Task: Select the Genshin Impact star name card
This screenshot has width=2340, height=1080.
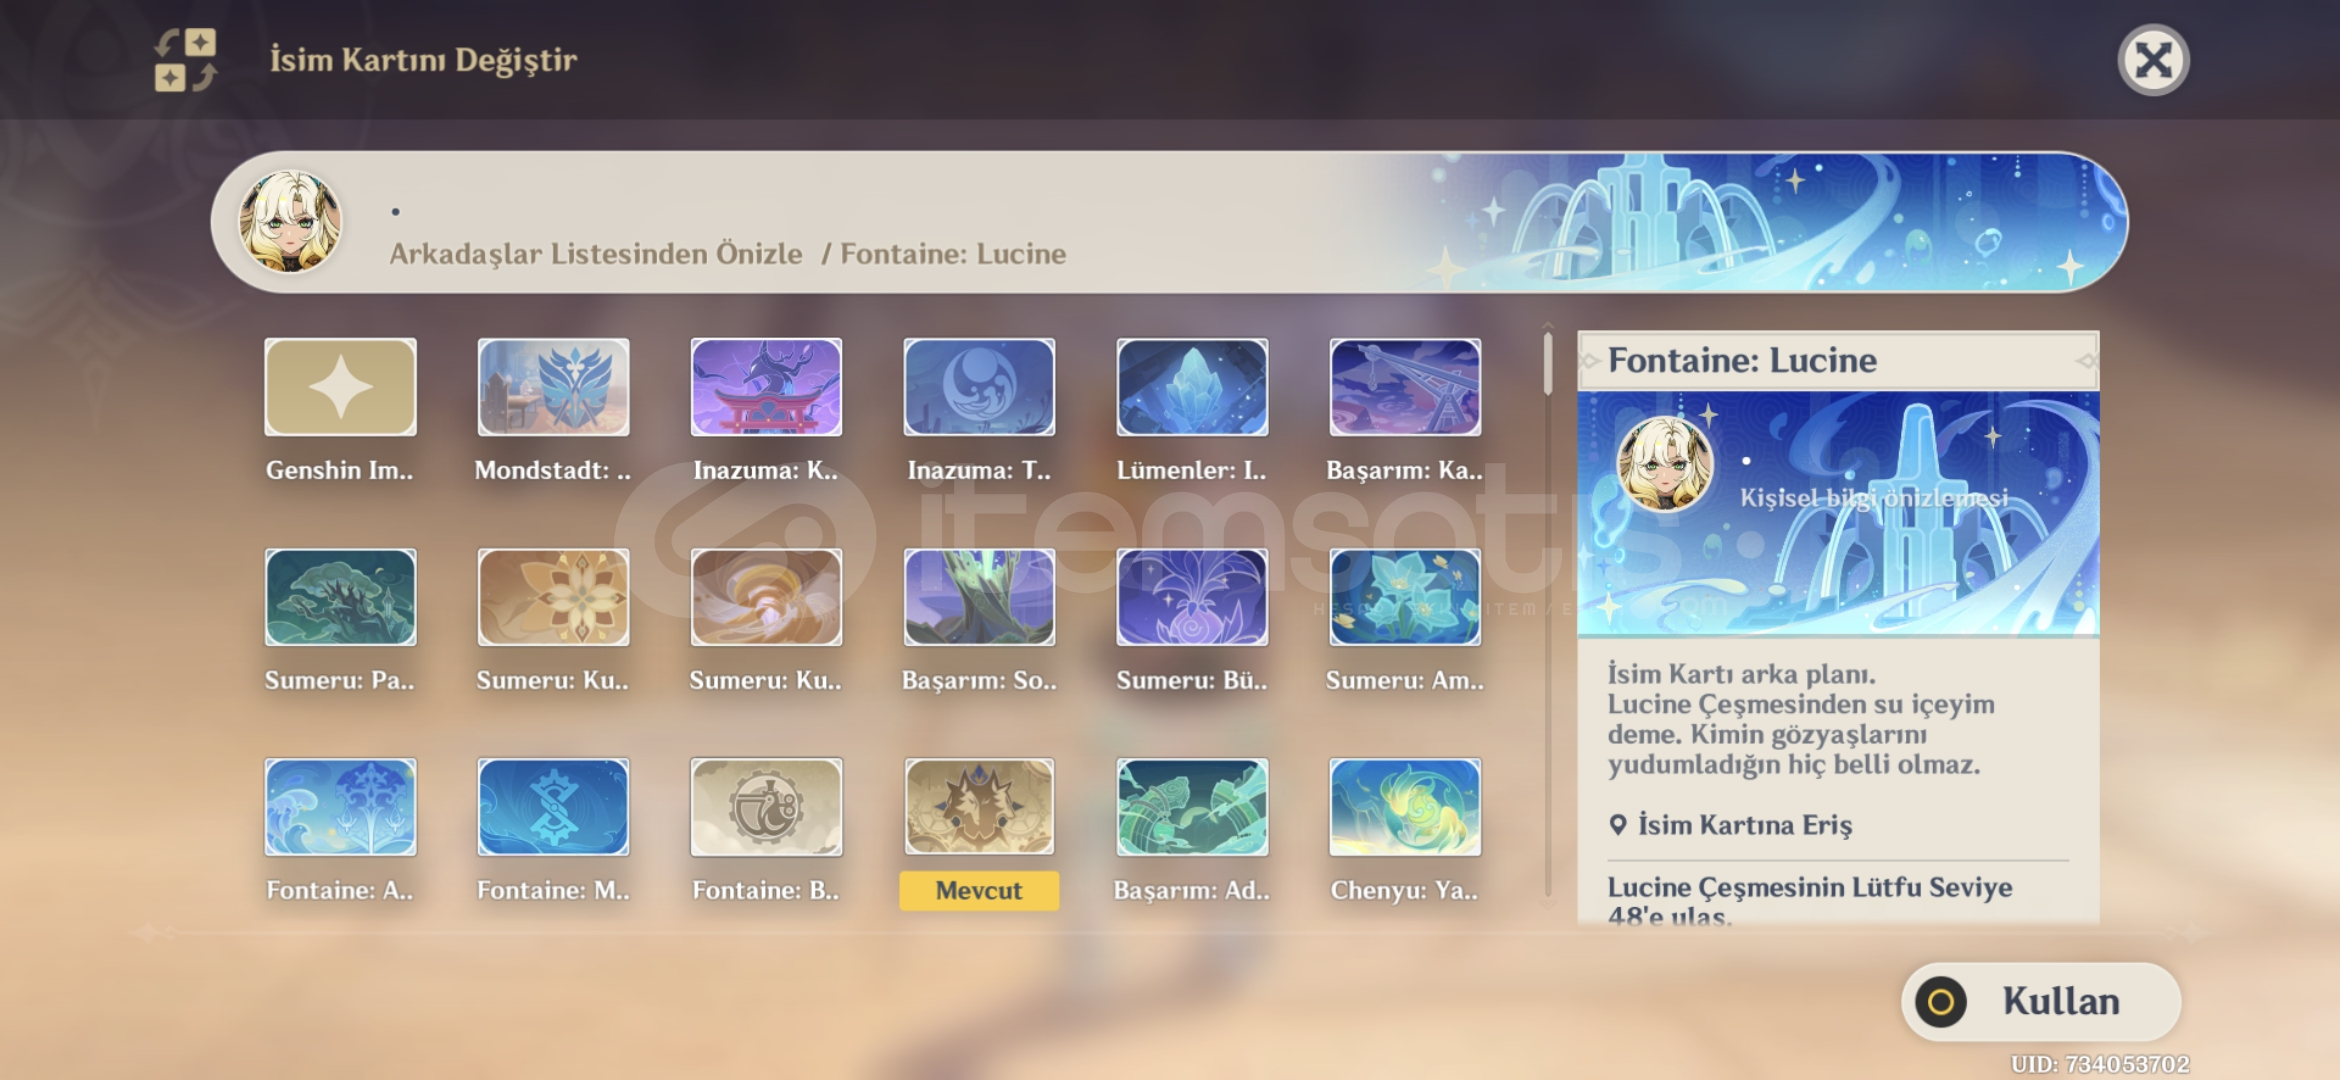Action: coord(340,387)
